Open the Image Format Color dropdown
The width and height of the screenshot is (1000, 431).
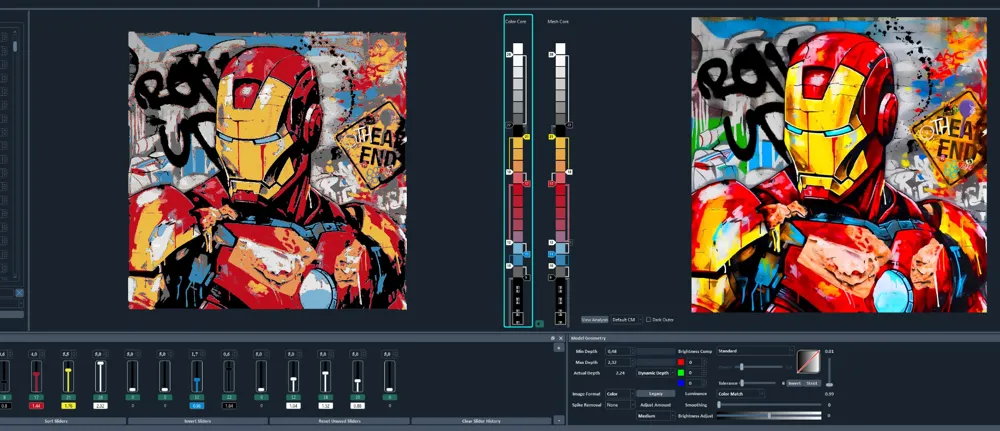pos(620,394)
